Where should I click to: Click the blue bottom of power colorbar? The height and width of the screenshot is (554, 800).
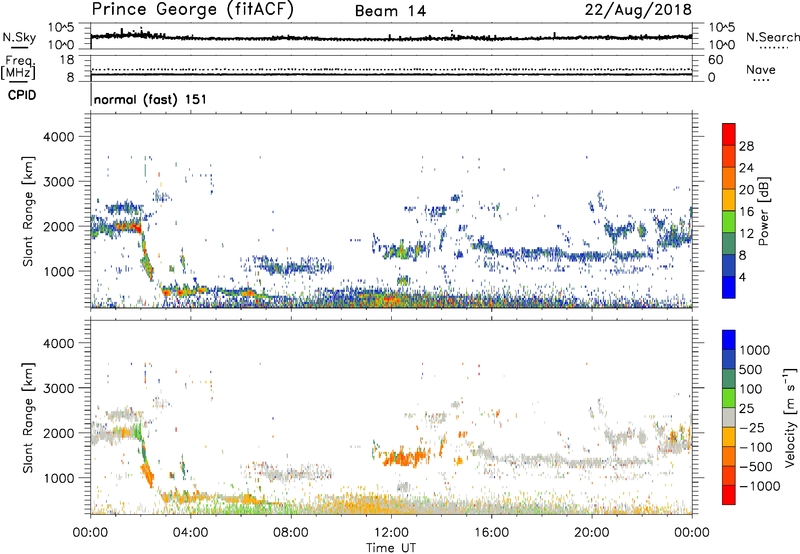pos(729,287)
